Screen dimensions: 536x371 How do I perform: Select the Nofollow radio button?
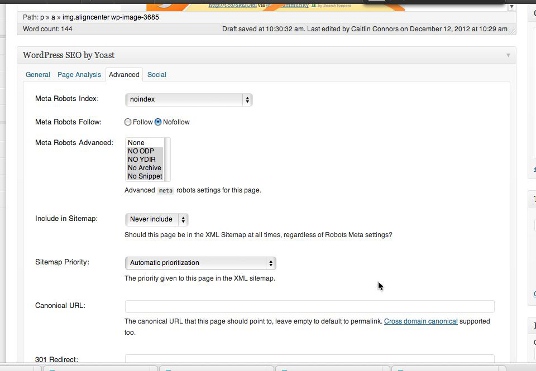(158, 122)
